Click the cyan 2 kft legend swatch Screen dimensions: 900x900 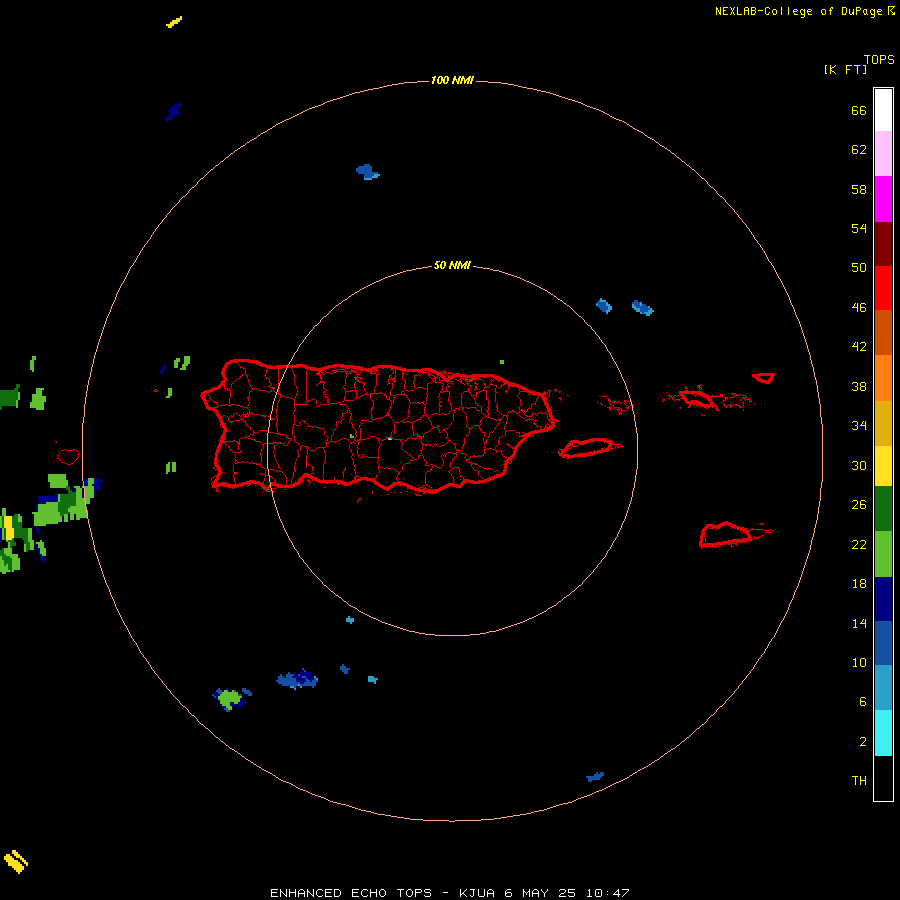pyautogui.click(x=883, y=733)
